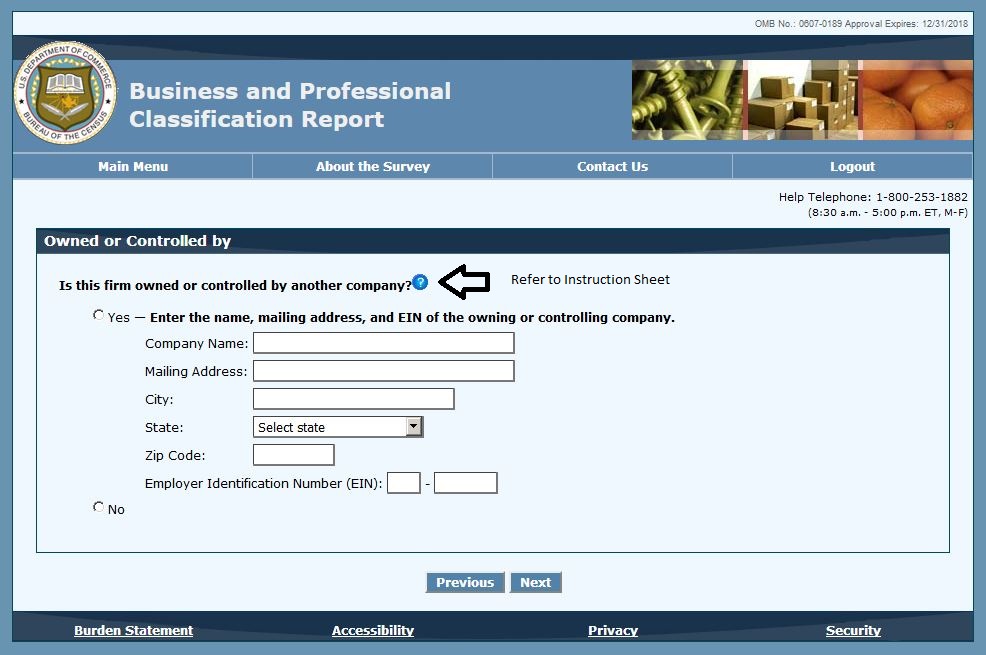Open the Burden Statement link
The height and width of the screenshot is (655, 986).
tap(133, 630)
